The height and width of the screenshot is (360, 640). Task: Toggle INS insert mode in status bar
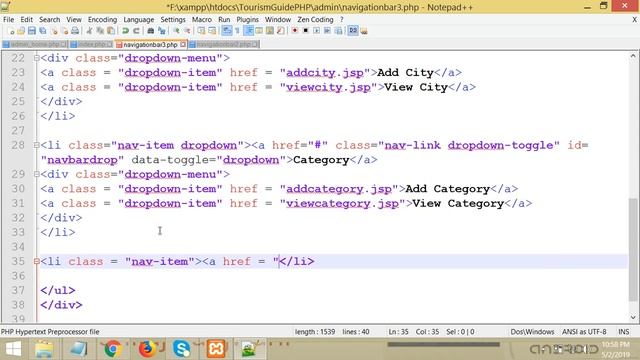click(x=624, y=332)
